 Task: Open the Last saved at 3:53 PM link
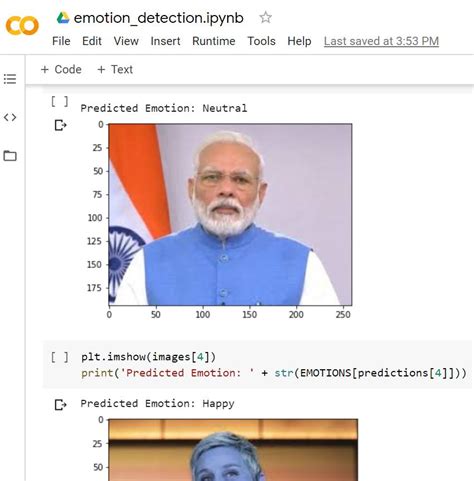coord(381,41)
